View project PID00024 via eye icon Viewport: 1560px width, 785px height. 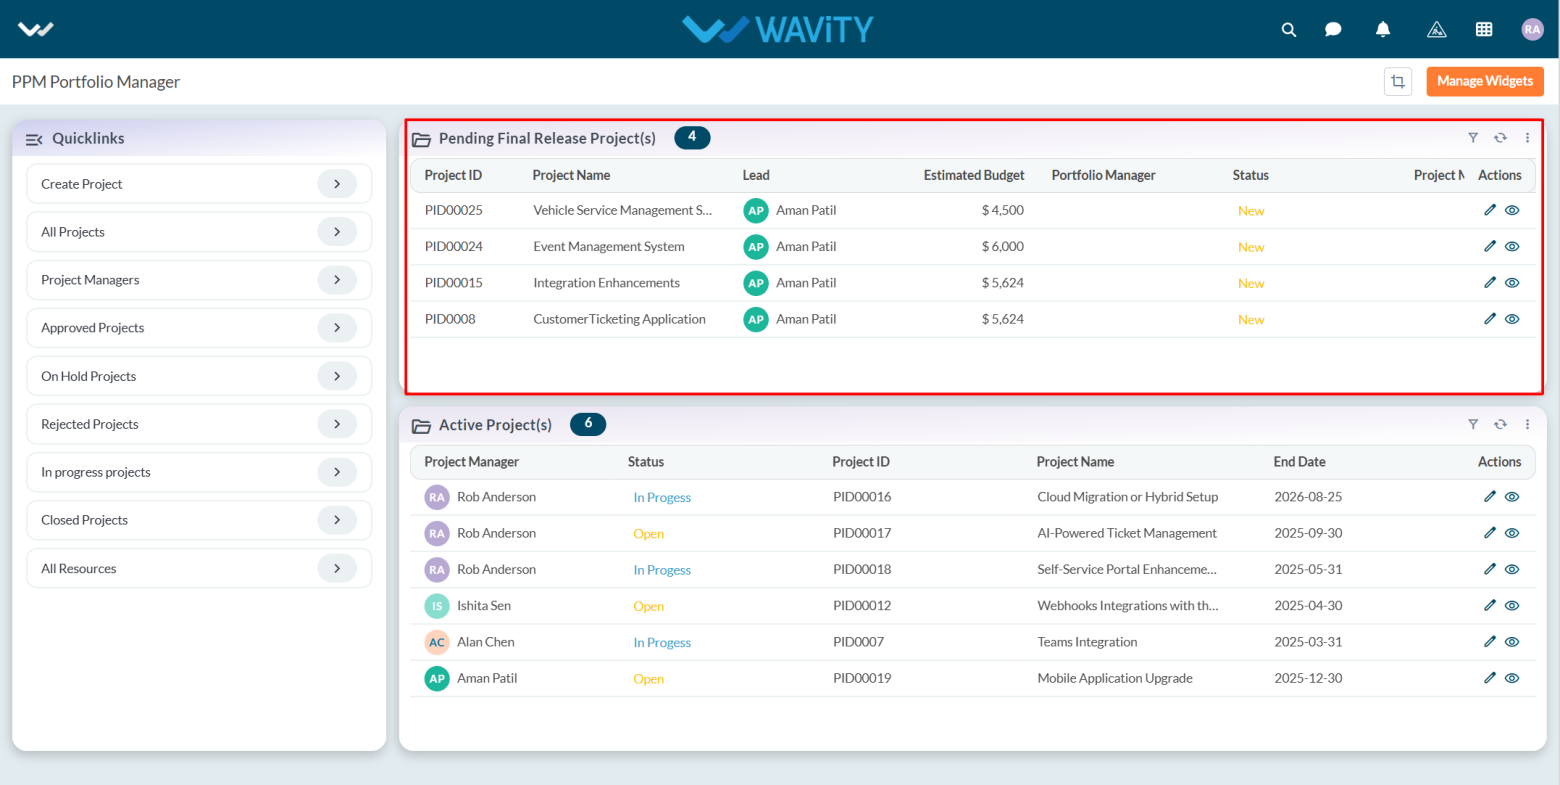click(x=1512, y=246)
